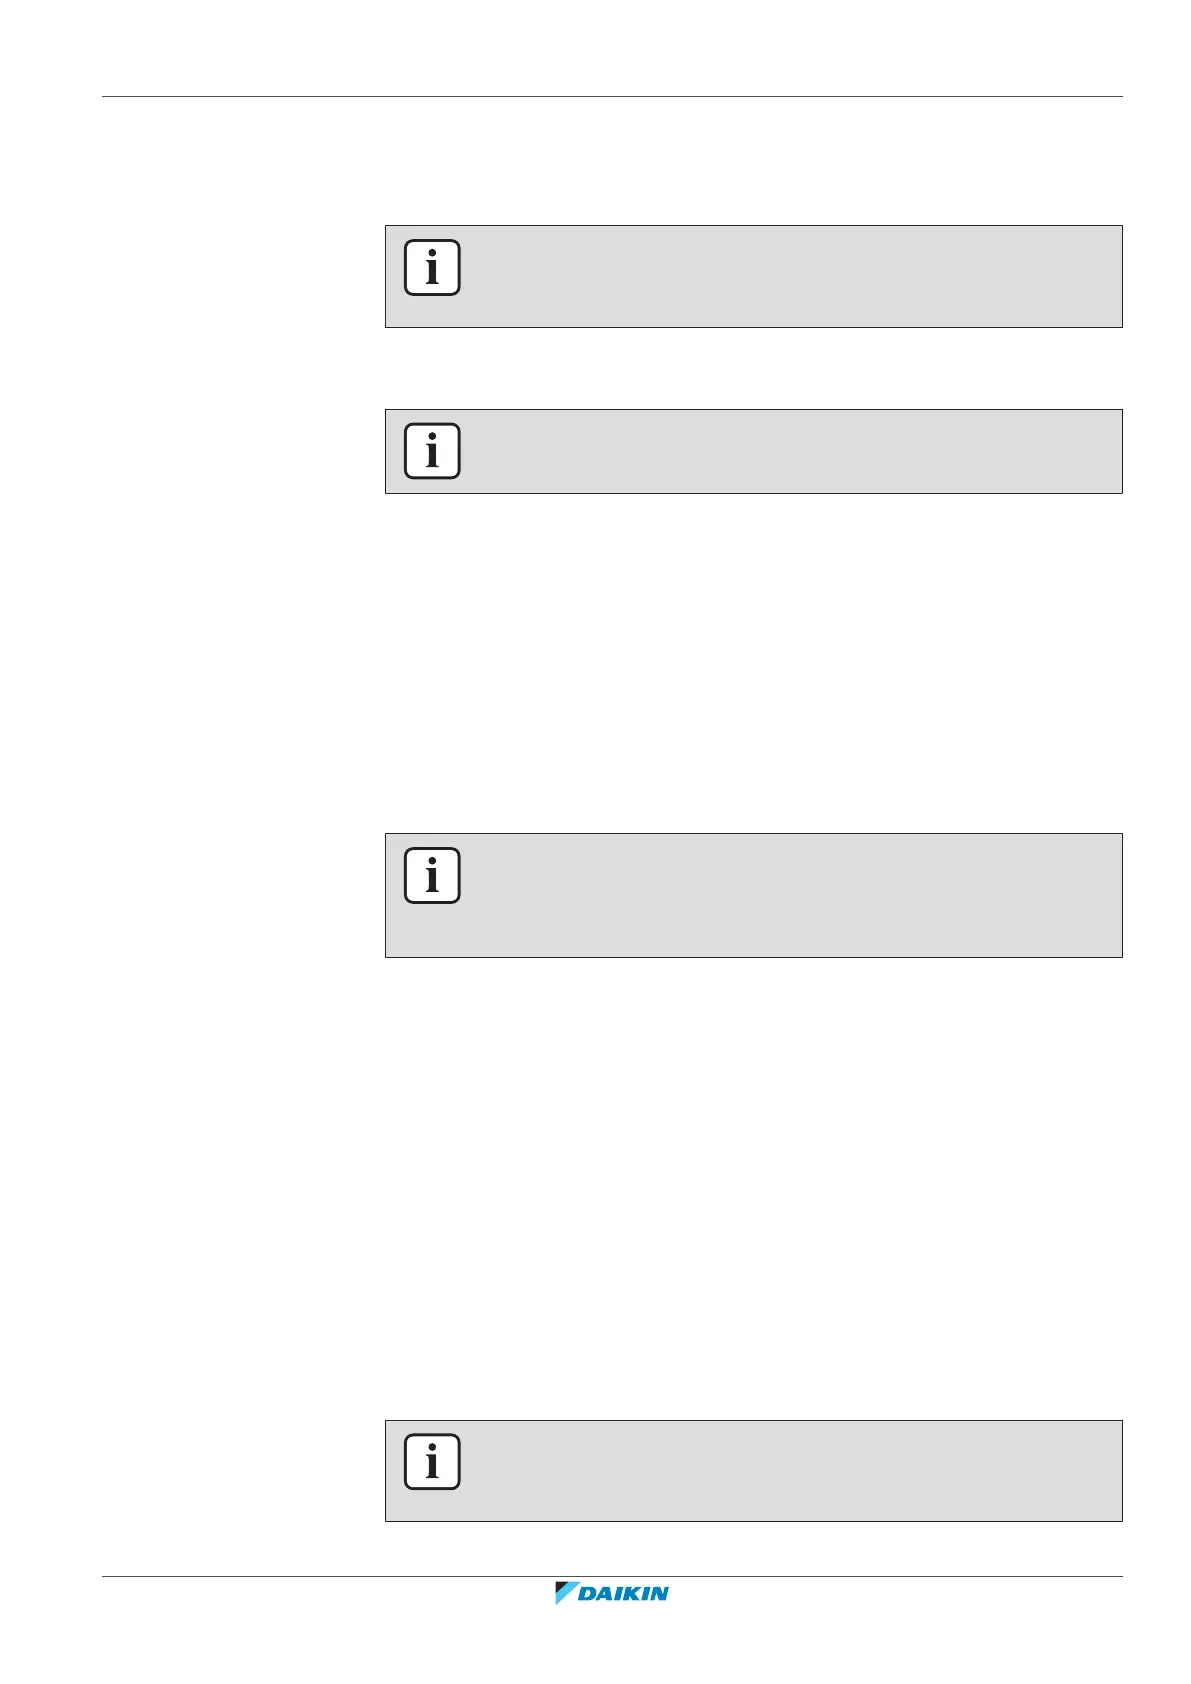This screenshot has height=1684, width=1191.
Task: Click the DAIKIN wordmark text
Action: tap(623, 1594)
